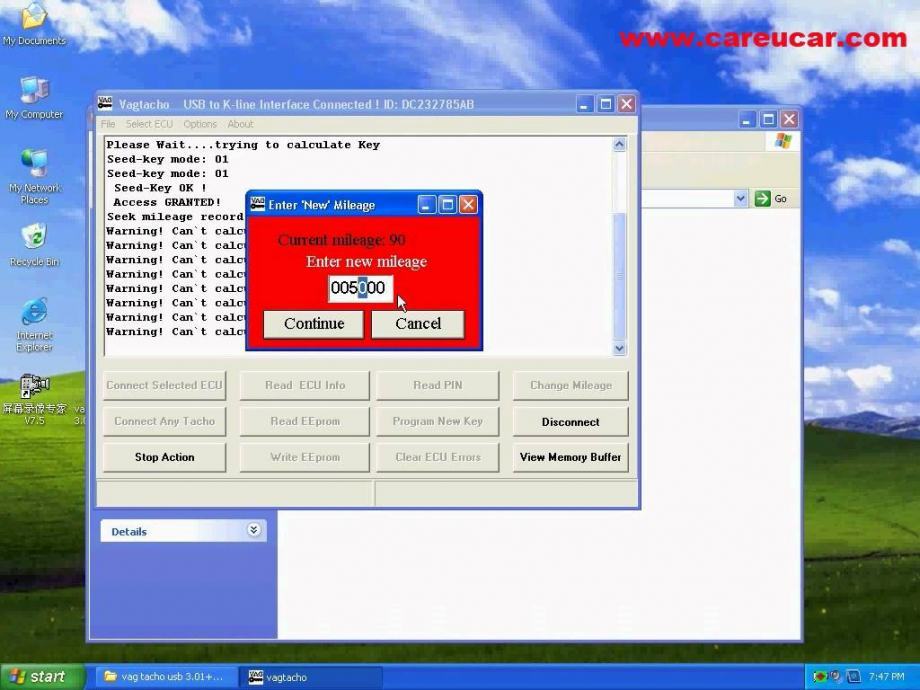Open the Select ECU menu
This screenshot has height=690, width=920.
coord(149,124)
